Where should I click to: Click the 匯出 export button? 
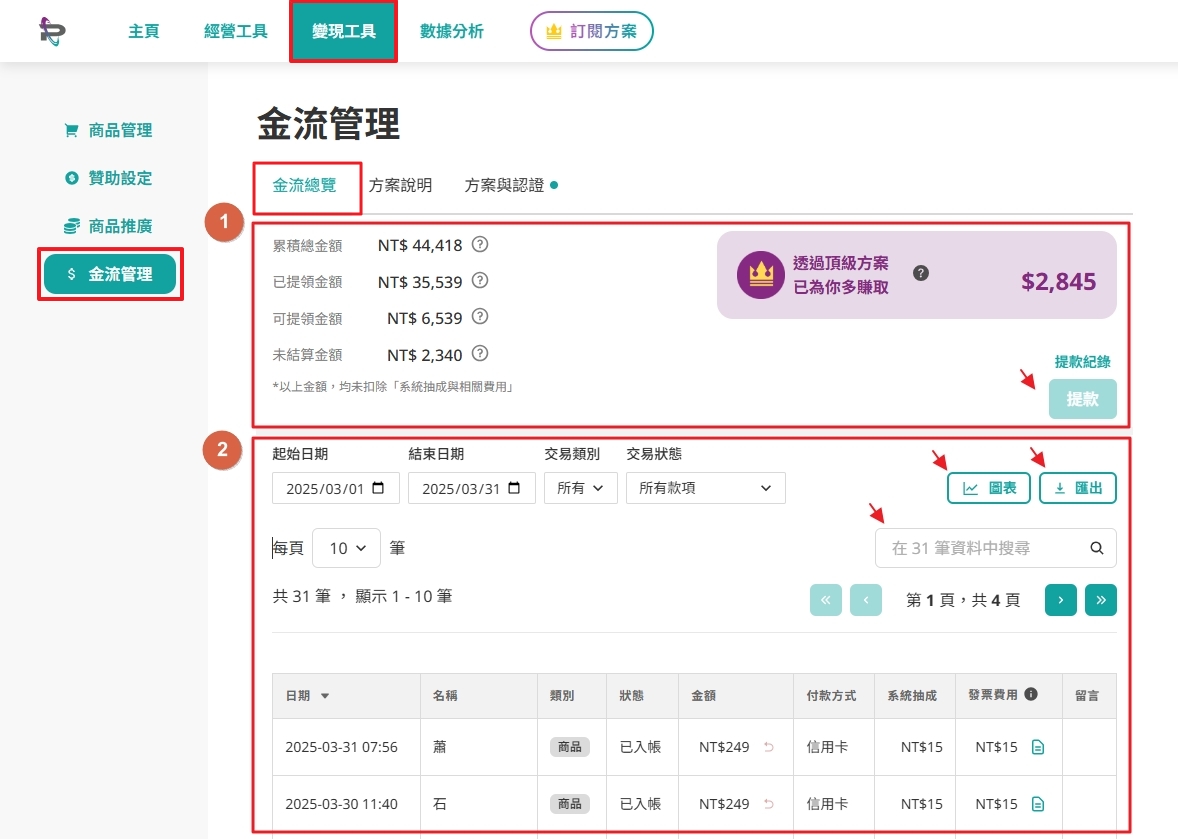click(x=1077, y=488)
